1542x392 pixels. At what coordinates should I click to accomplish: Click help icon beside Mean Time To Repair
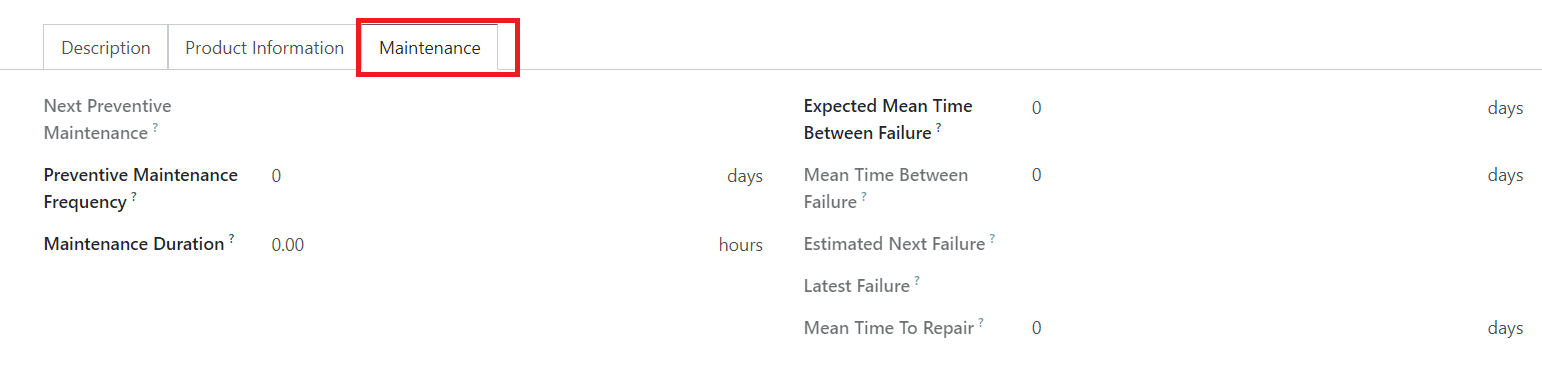(982, 322)
